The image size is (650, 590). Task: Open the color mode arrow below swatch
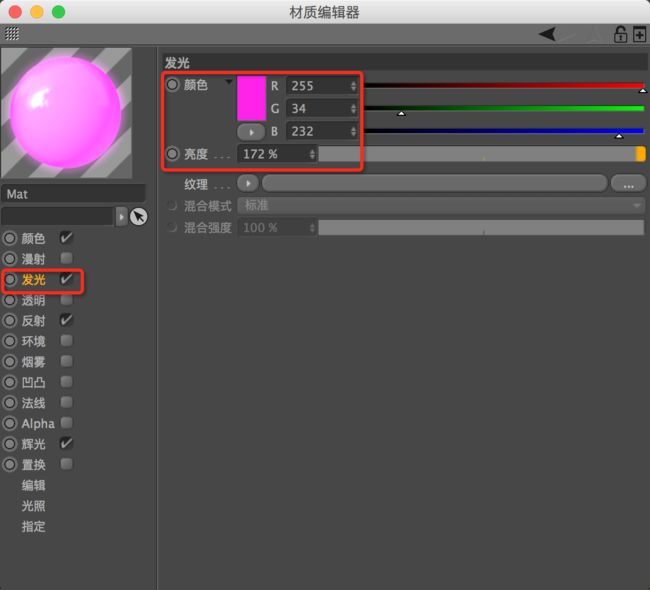tap(251, 132)
